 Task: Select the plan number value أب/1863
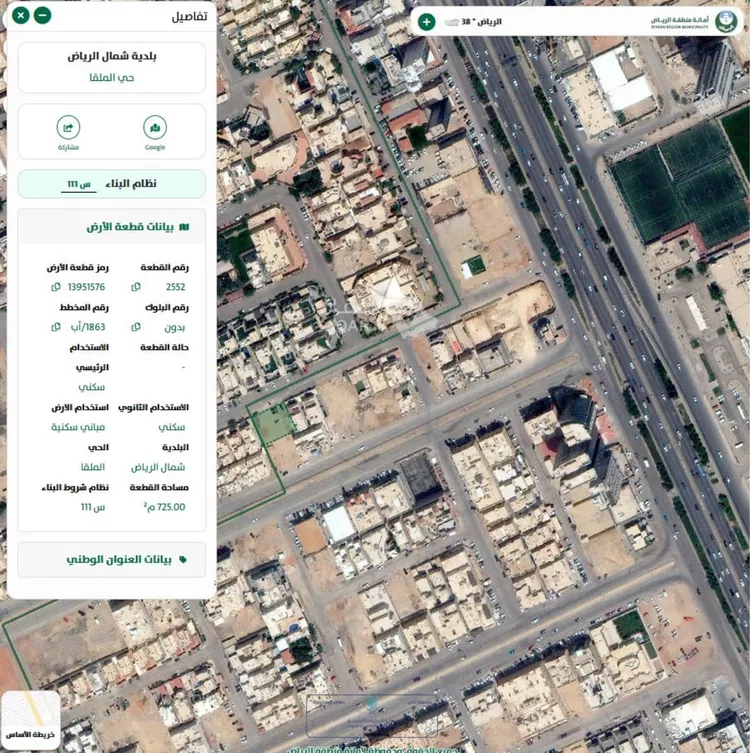point(88,327)
